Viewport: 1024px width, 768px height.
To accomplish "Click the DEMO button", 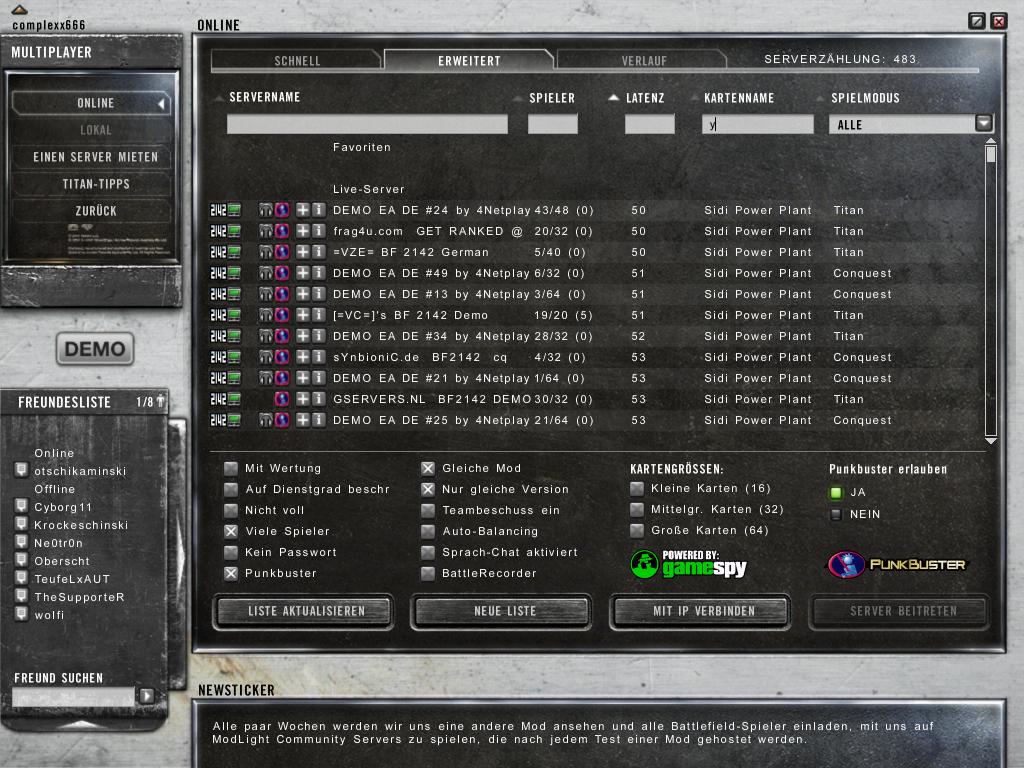I will [x=95, y=349].
